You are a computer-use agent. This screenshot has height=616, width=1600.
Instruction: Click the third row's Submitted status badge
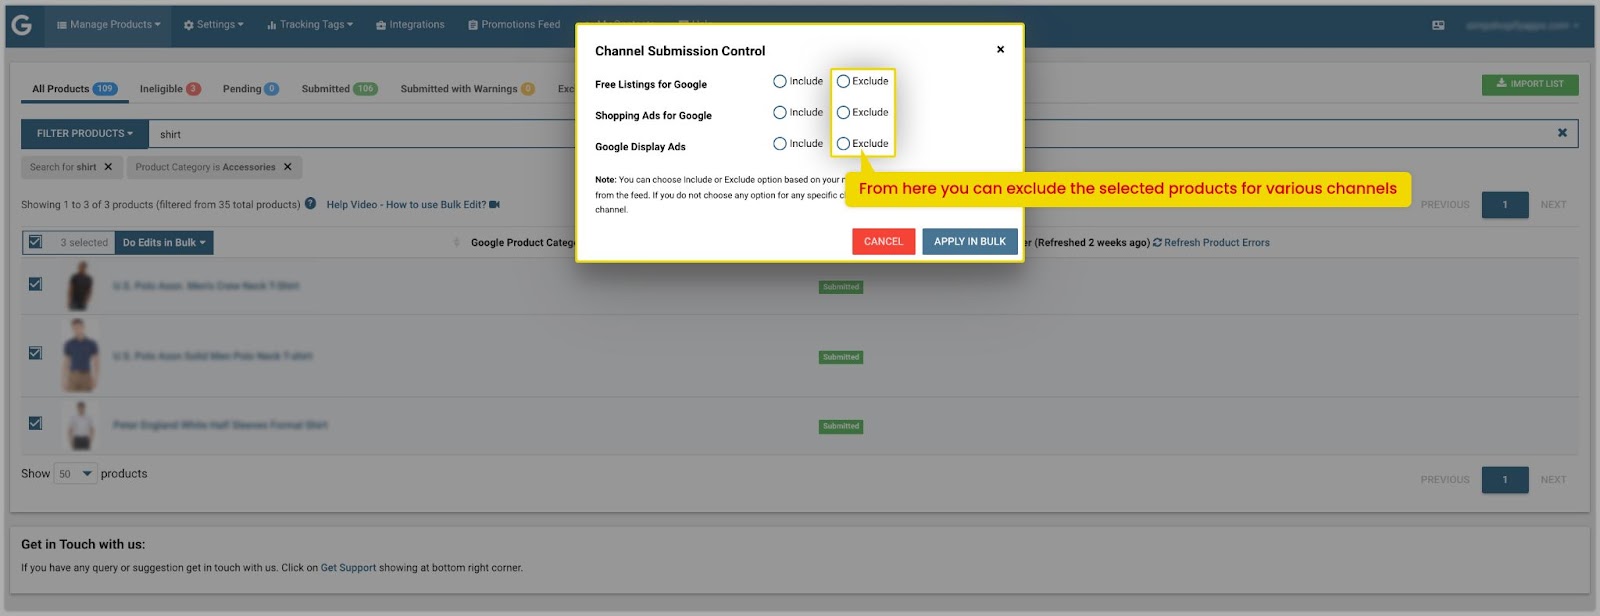841,426
